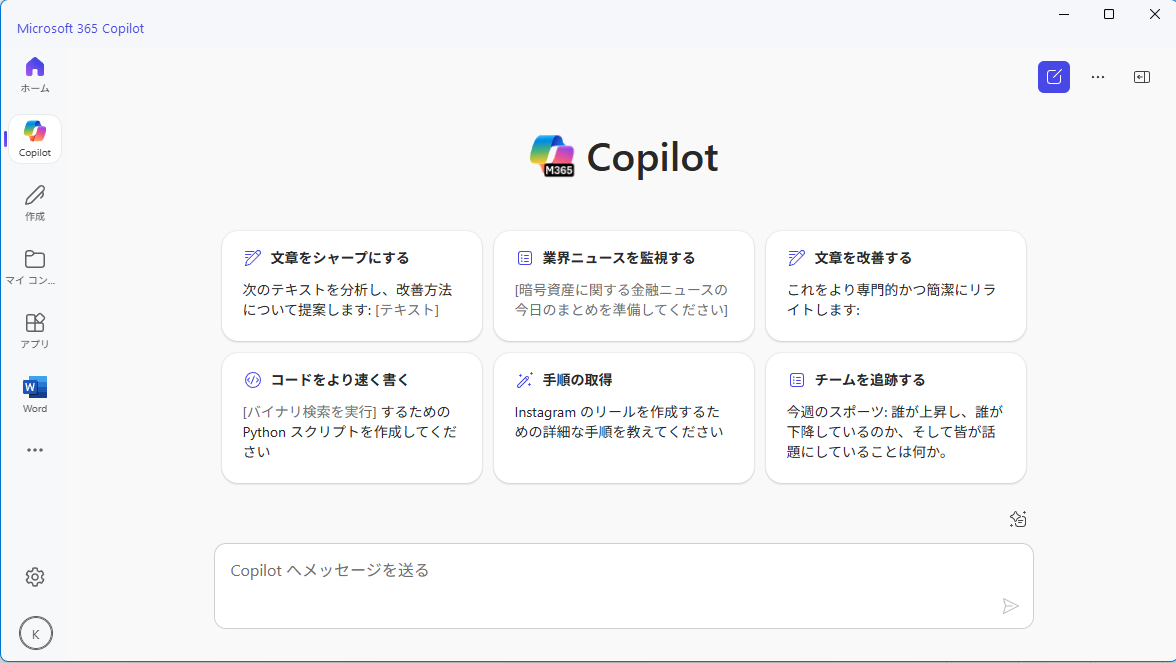1176x663 pixels.
Task: Click text これをより専門的かつ簡潔にリラ
Action: click(x=892, y=290)
